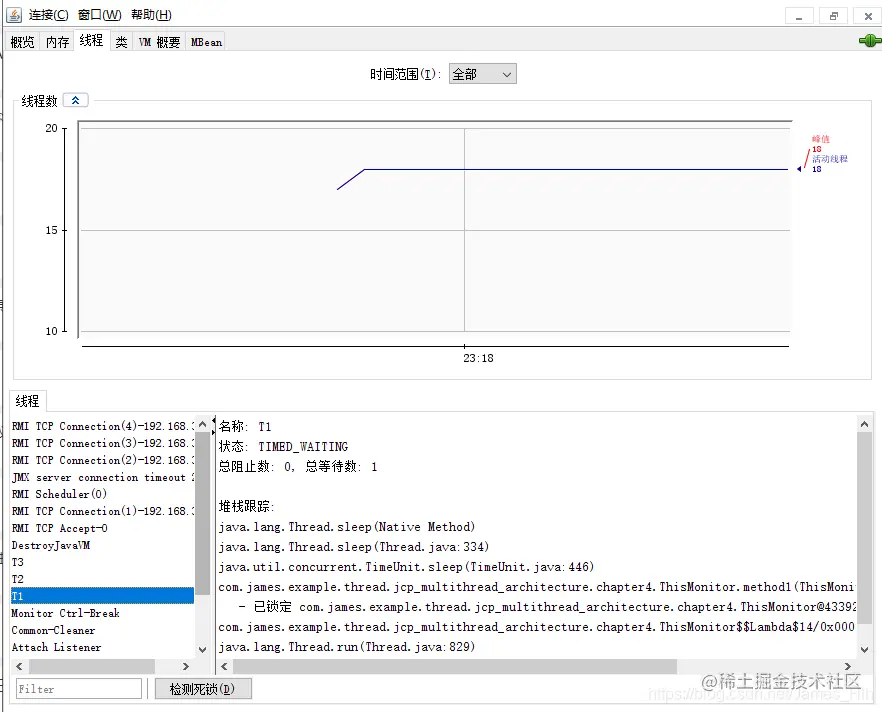Click thread list scroll left arrow

(x=19, y=666)
